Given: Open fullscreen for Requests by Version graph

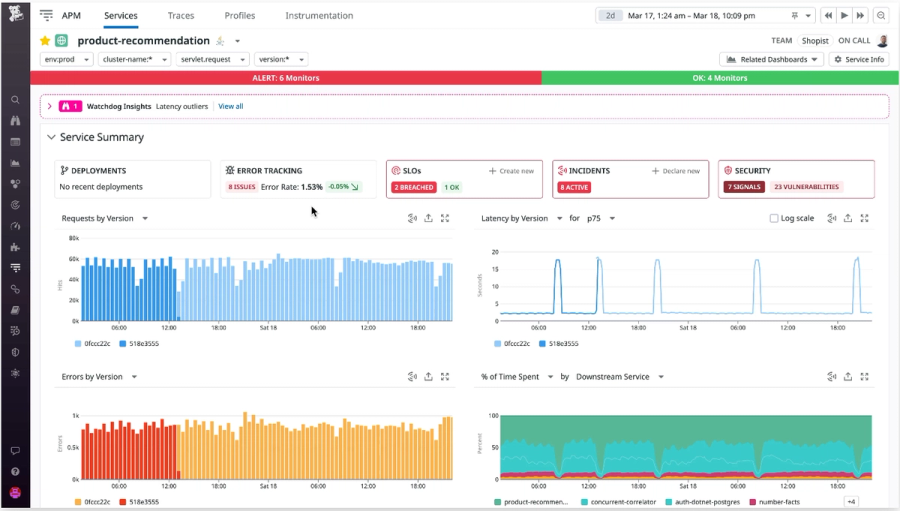Looking at the screenshot, I should coord(445,218).
